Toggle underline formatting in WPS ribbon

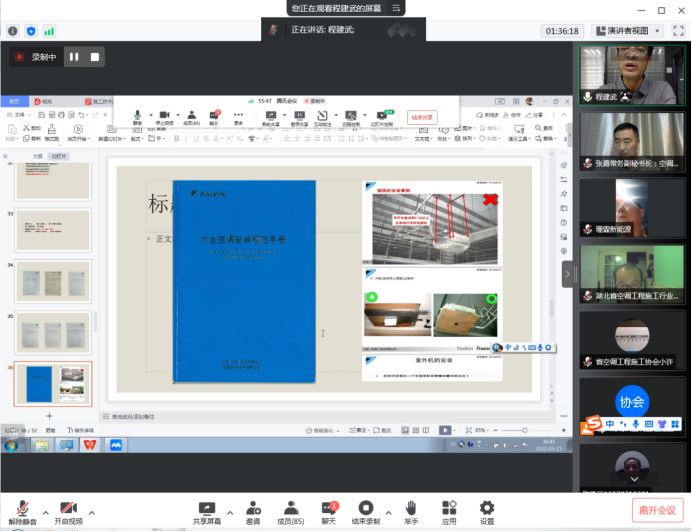pos(196,139)
